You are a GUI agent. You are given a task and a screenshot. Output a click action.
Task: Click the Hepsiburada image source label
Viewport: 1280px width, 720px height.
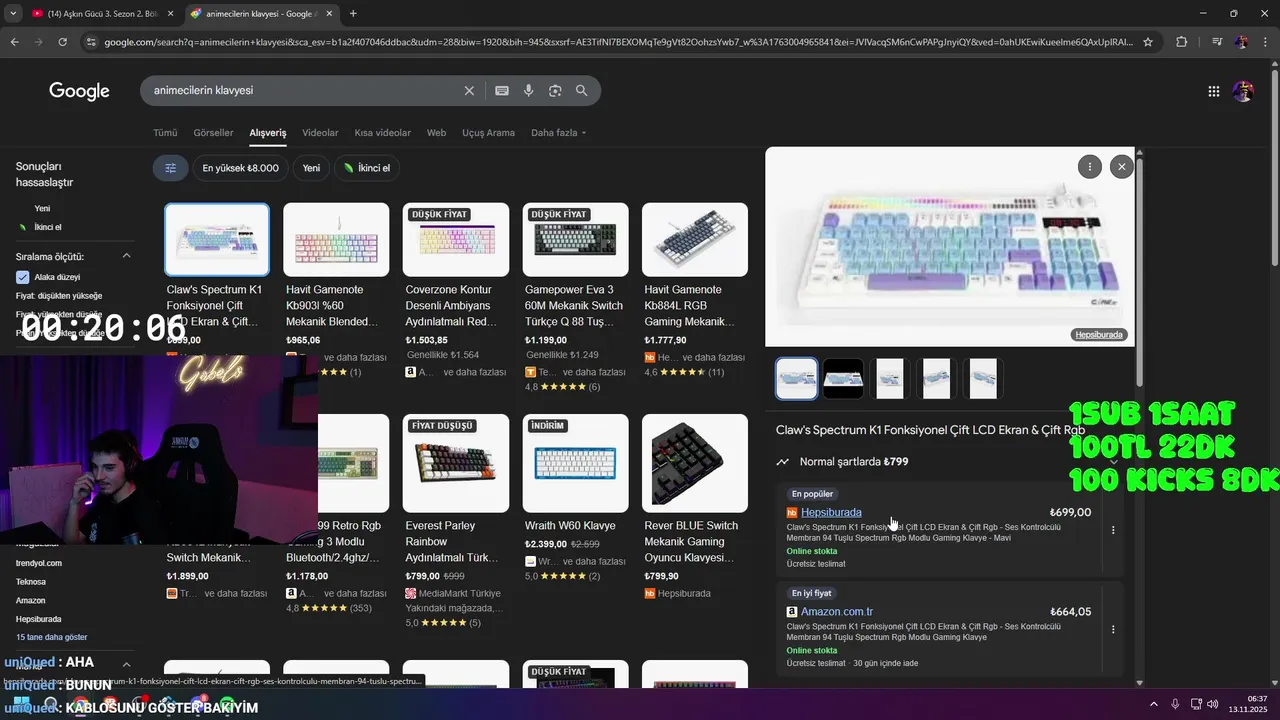1099,335
